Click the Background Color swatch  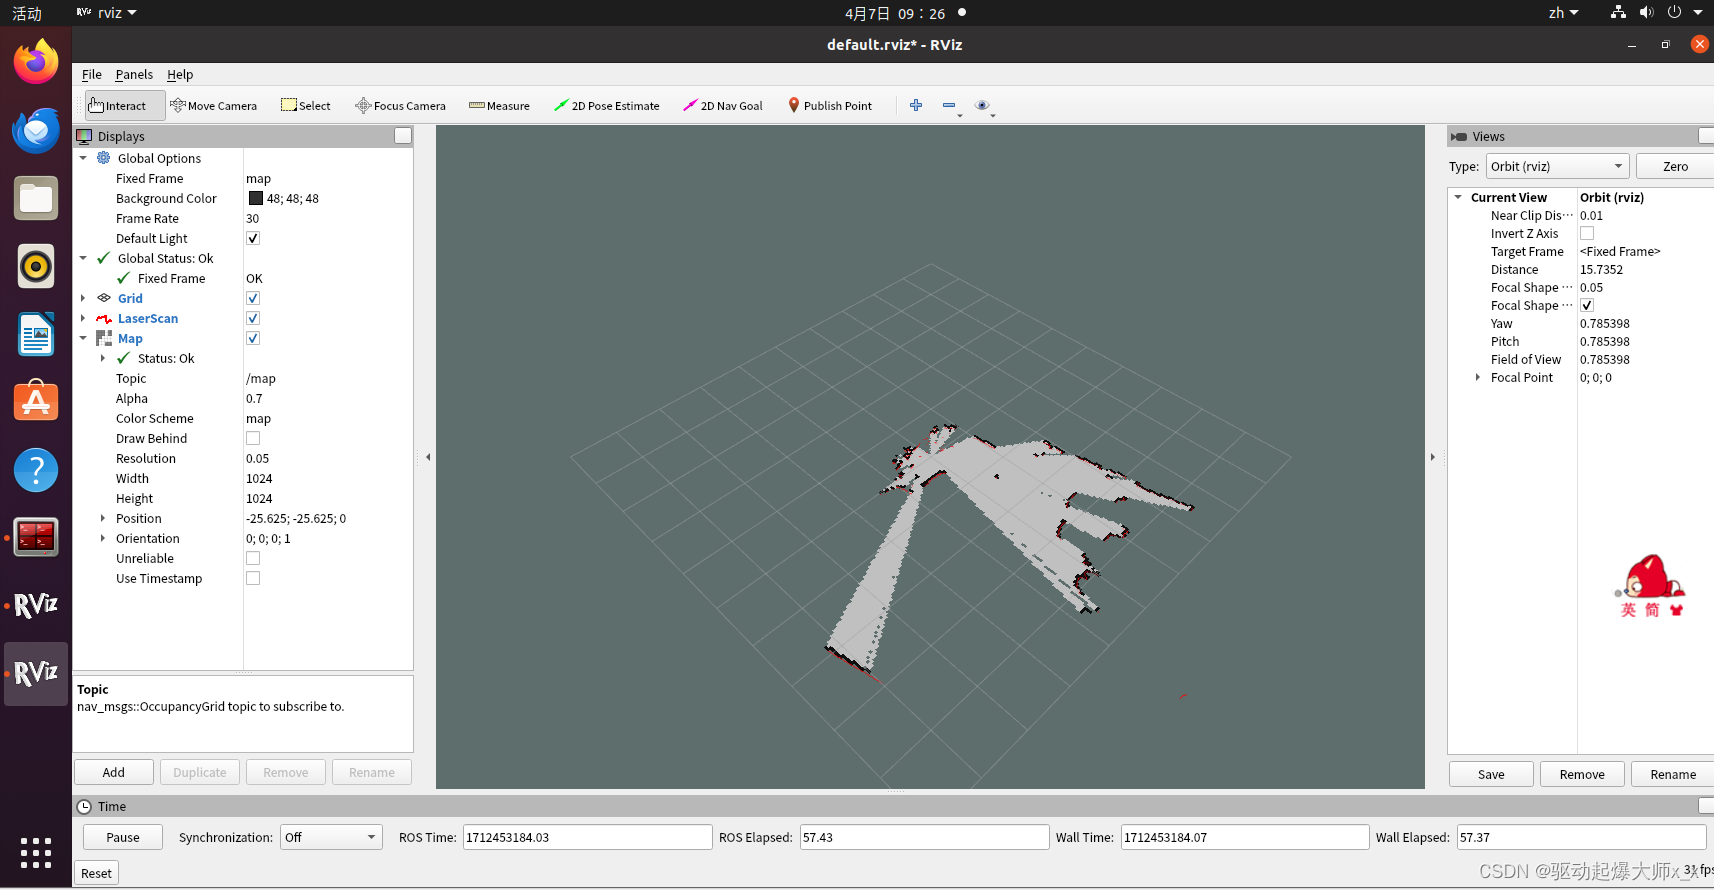[x=256, y=198]
